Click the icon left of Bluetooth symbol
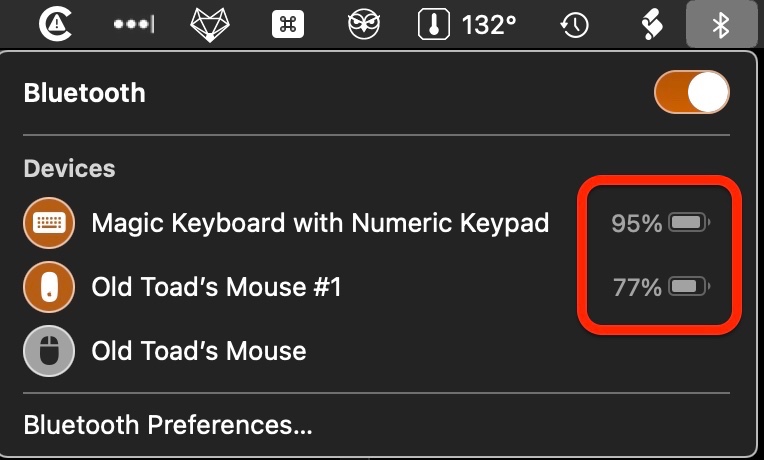The height and width of the screenshot is (460, 764). pyautogui.click(x=652, y=25)
